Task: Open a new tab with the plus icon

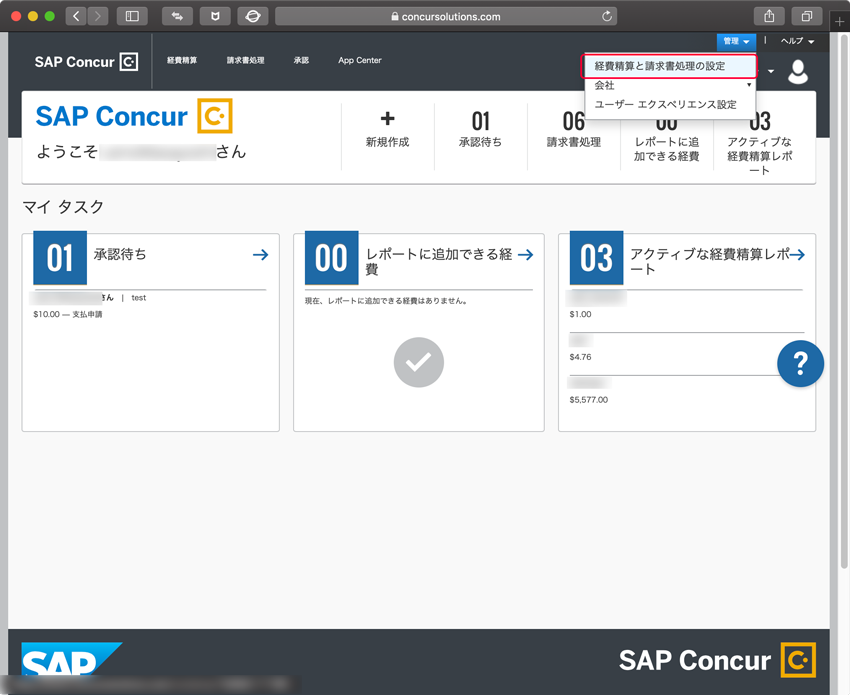Action: tap(839, 22)
